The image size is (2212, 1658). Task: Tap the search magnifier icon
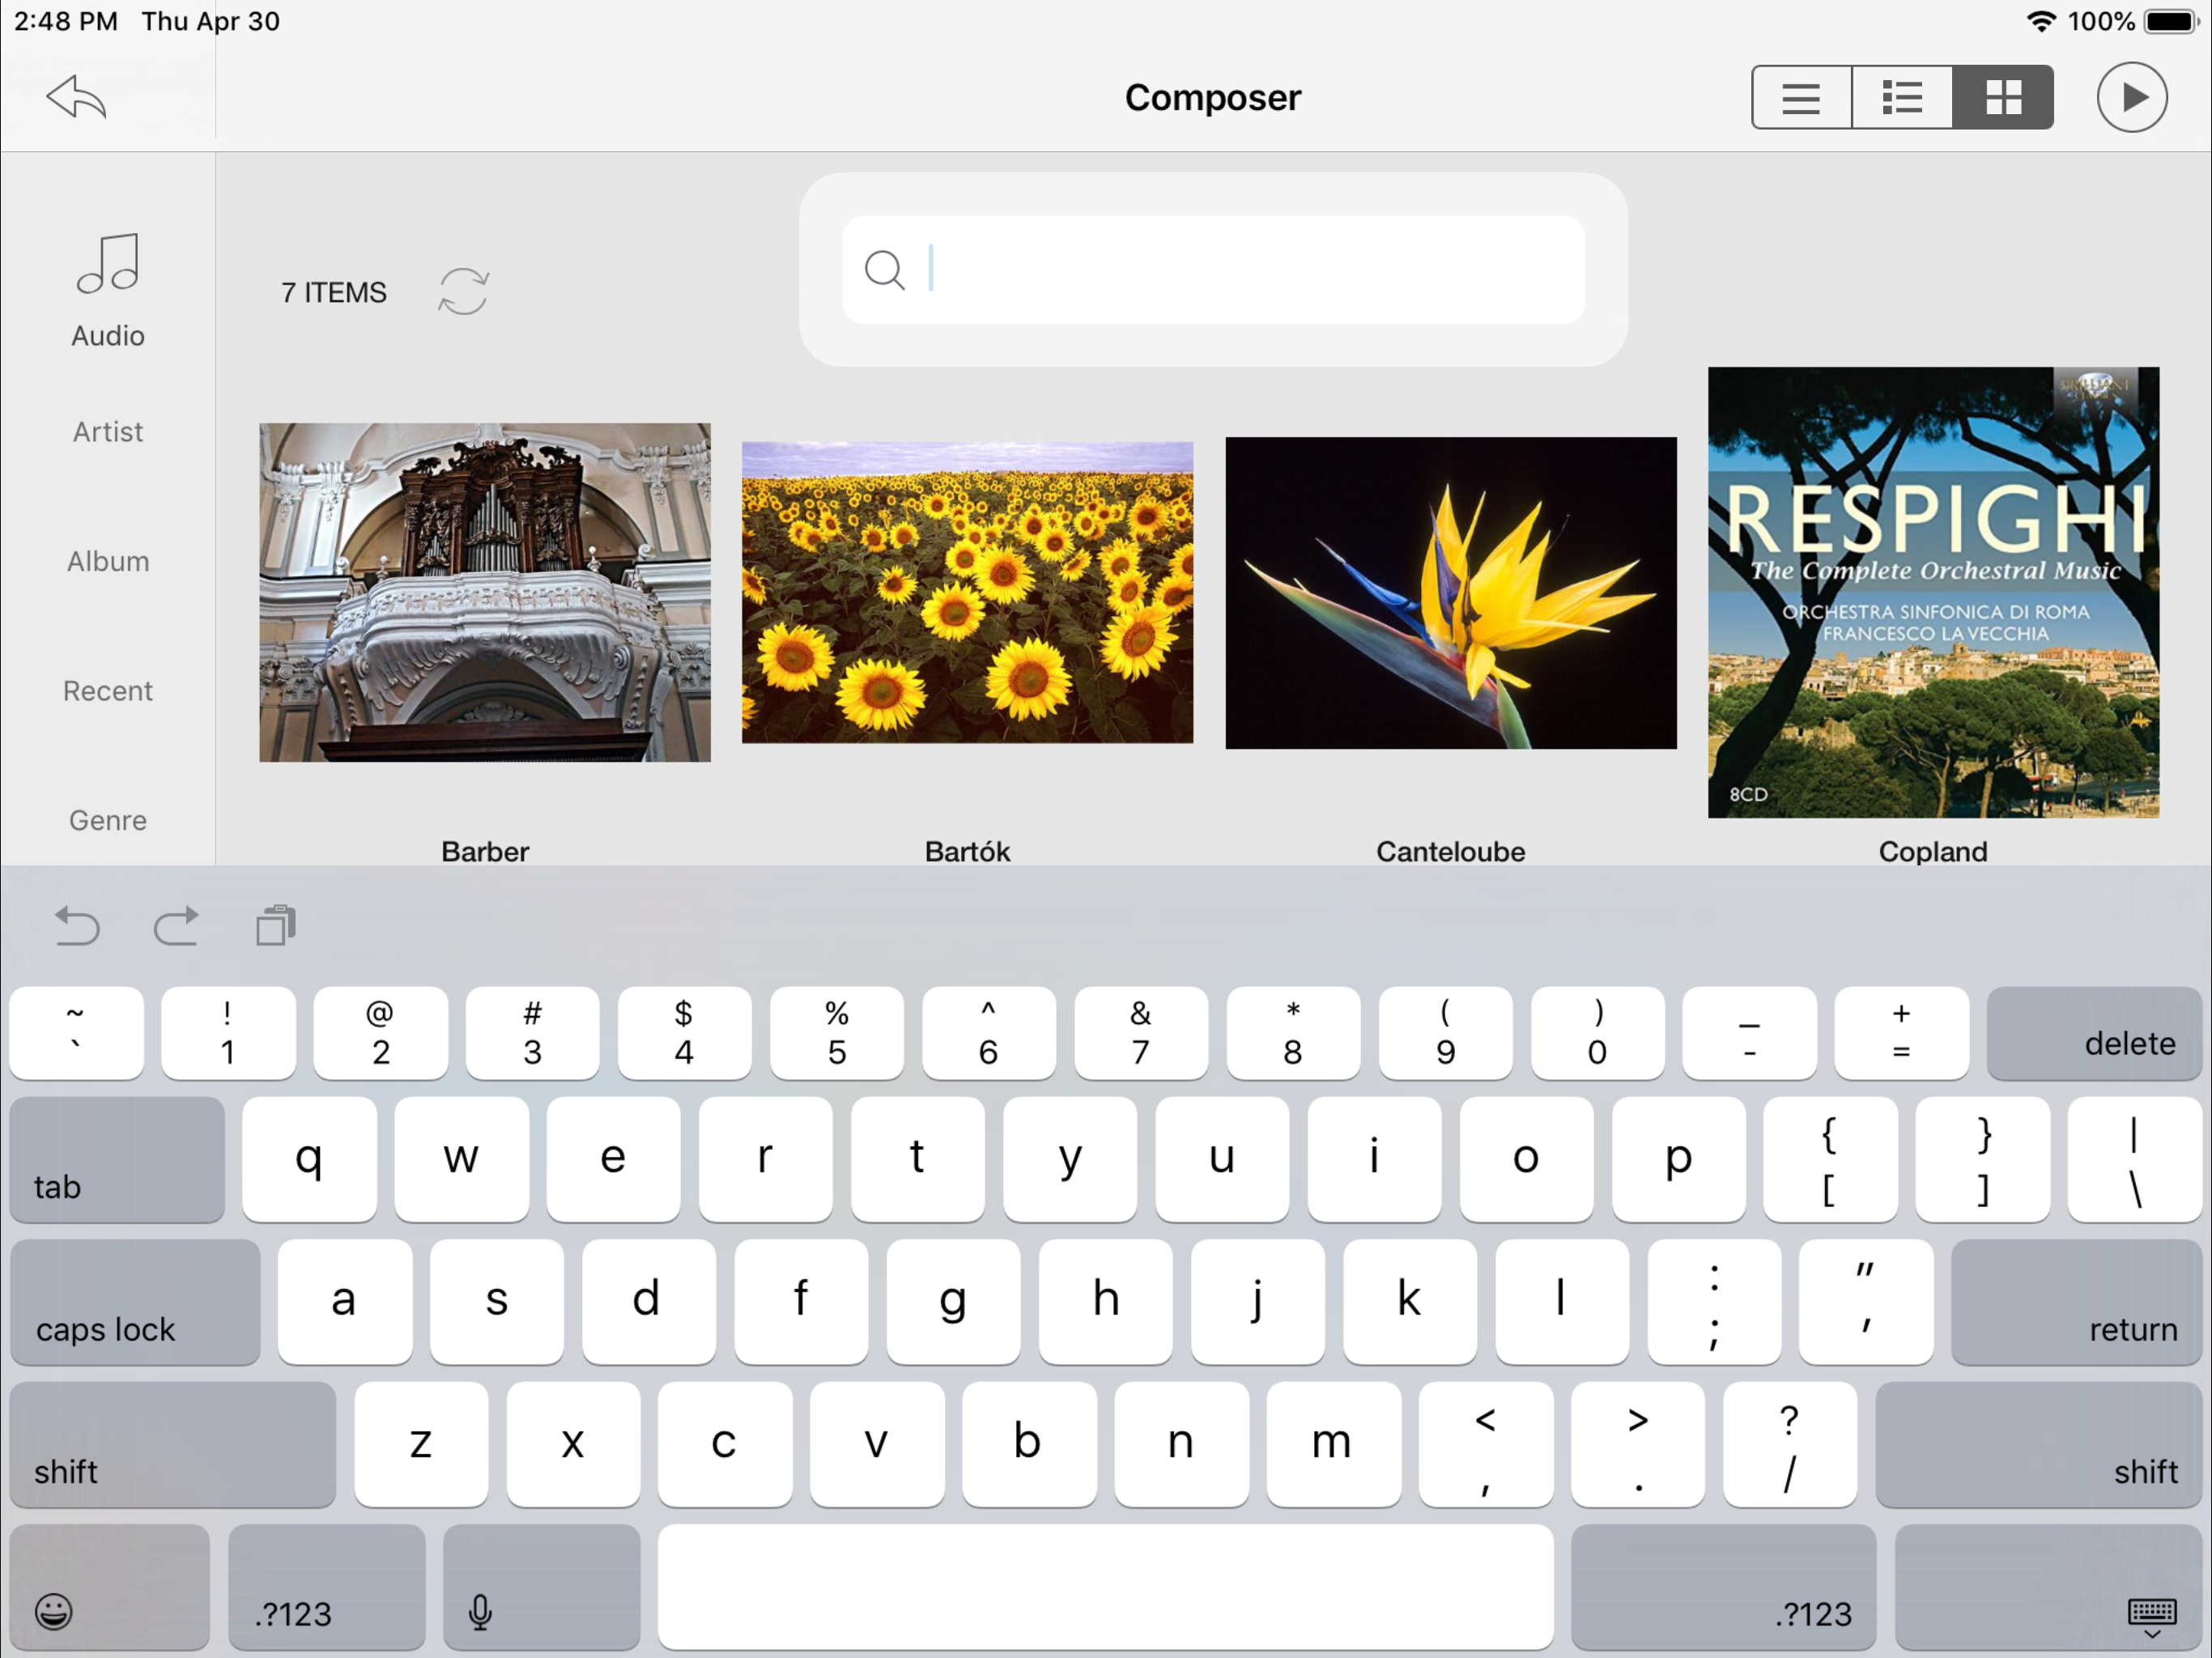click(884, 270)
